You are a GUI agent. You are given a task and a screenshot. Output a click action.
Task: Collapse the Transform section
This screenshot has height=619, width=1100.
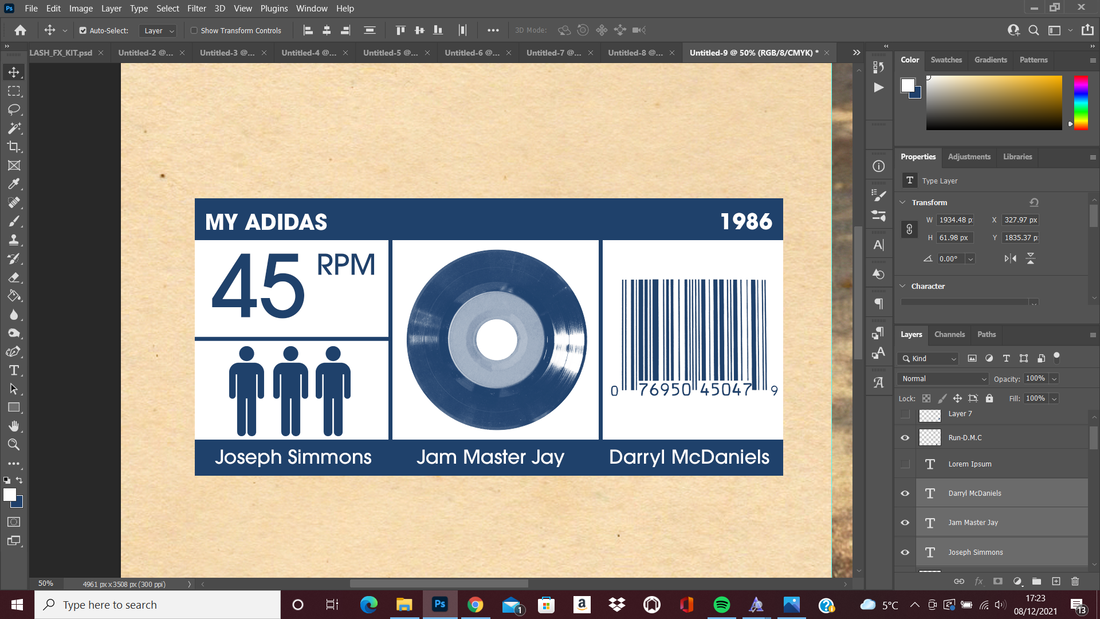point(903,202)
